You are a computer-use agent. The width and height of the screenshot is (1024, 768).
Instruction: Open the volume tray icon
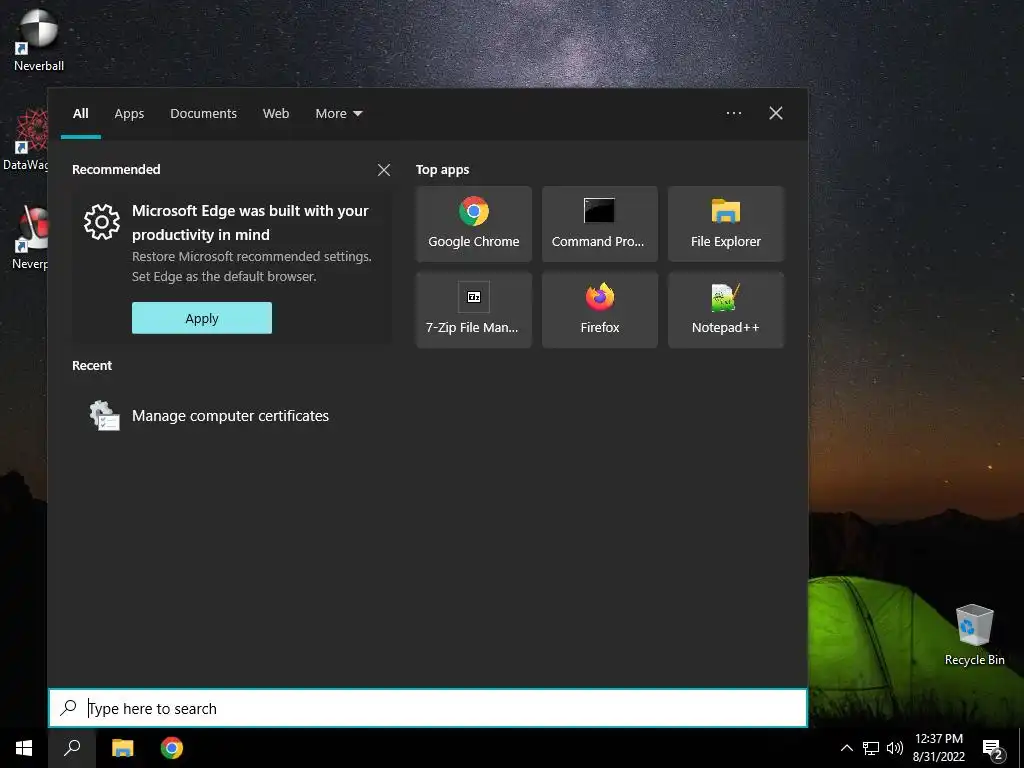pos(895,748)
